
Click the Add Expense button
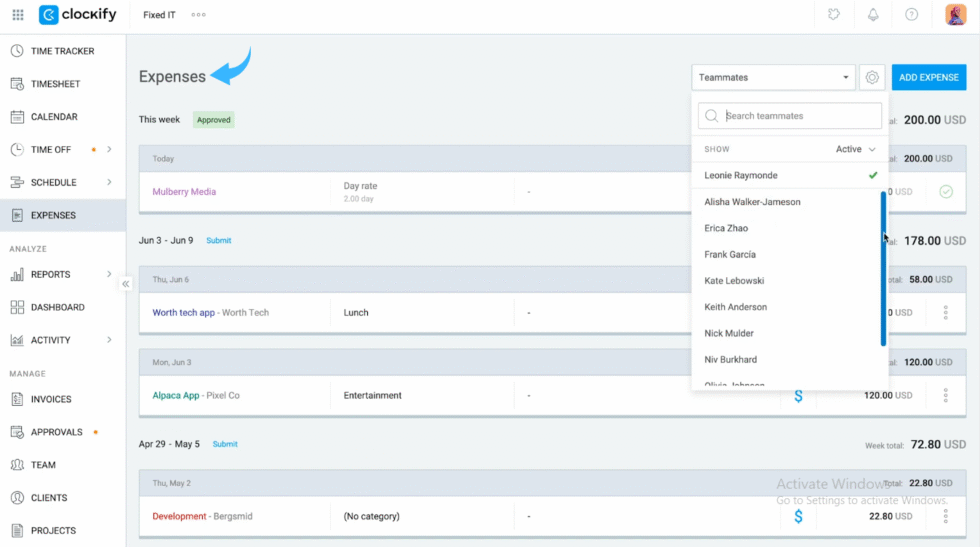[x=928, y=78]
